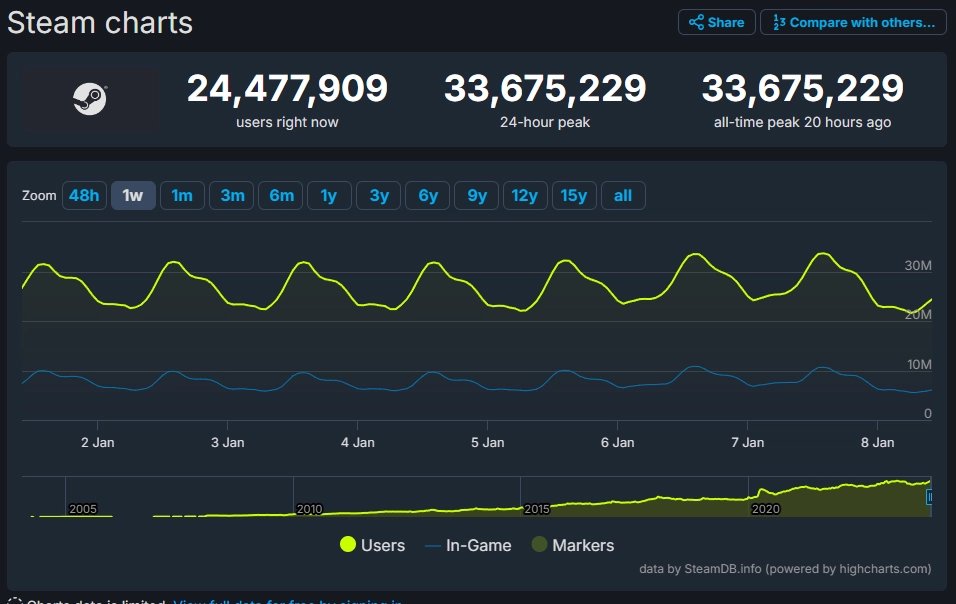Choose the 3m zoom range
Image resolution: width=956 pixels, height=604 pixels.
pos(232,196)
